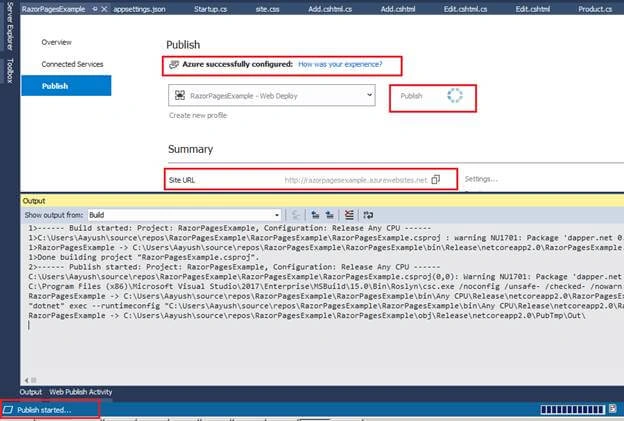Image resolution: width=624 pixels, height=421 pixels.
Task: Click the Site URL label
Action: [x=182, y=180]
